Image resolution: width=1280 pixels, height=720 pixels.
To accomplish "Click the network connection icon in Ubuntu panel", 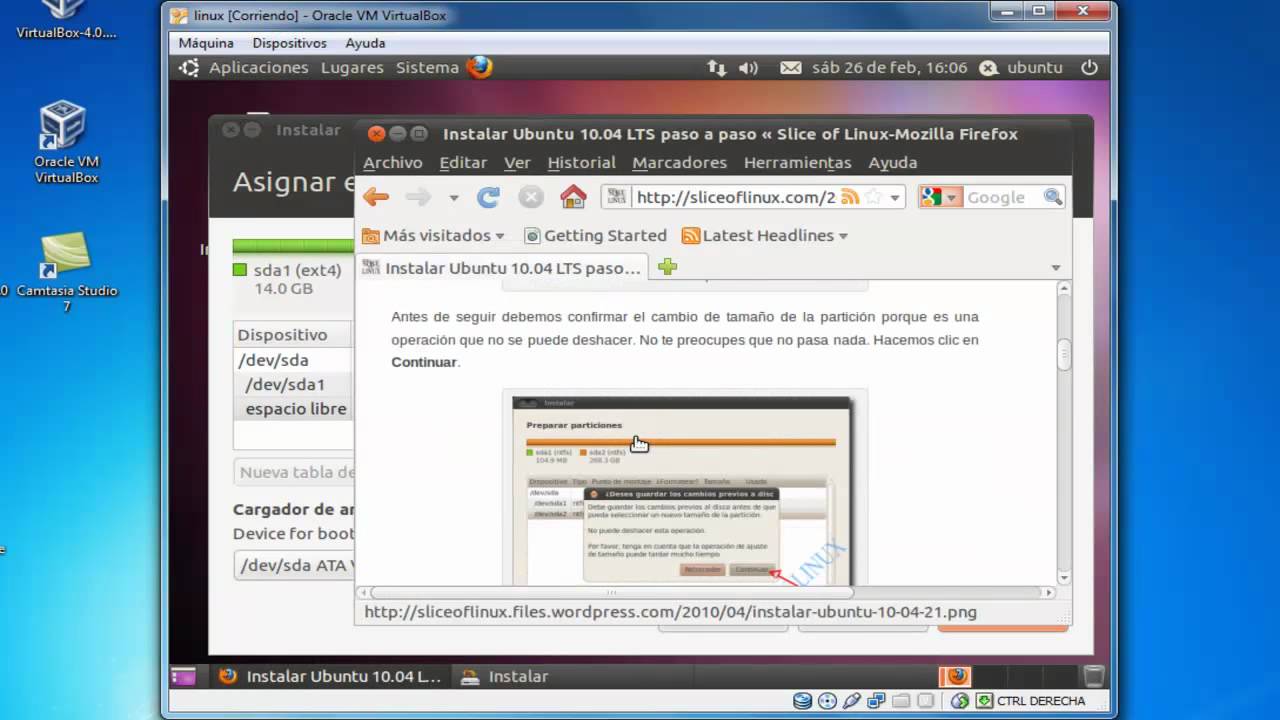I will (716, 67).
